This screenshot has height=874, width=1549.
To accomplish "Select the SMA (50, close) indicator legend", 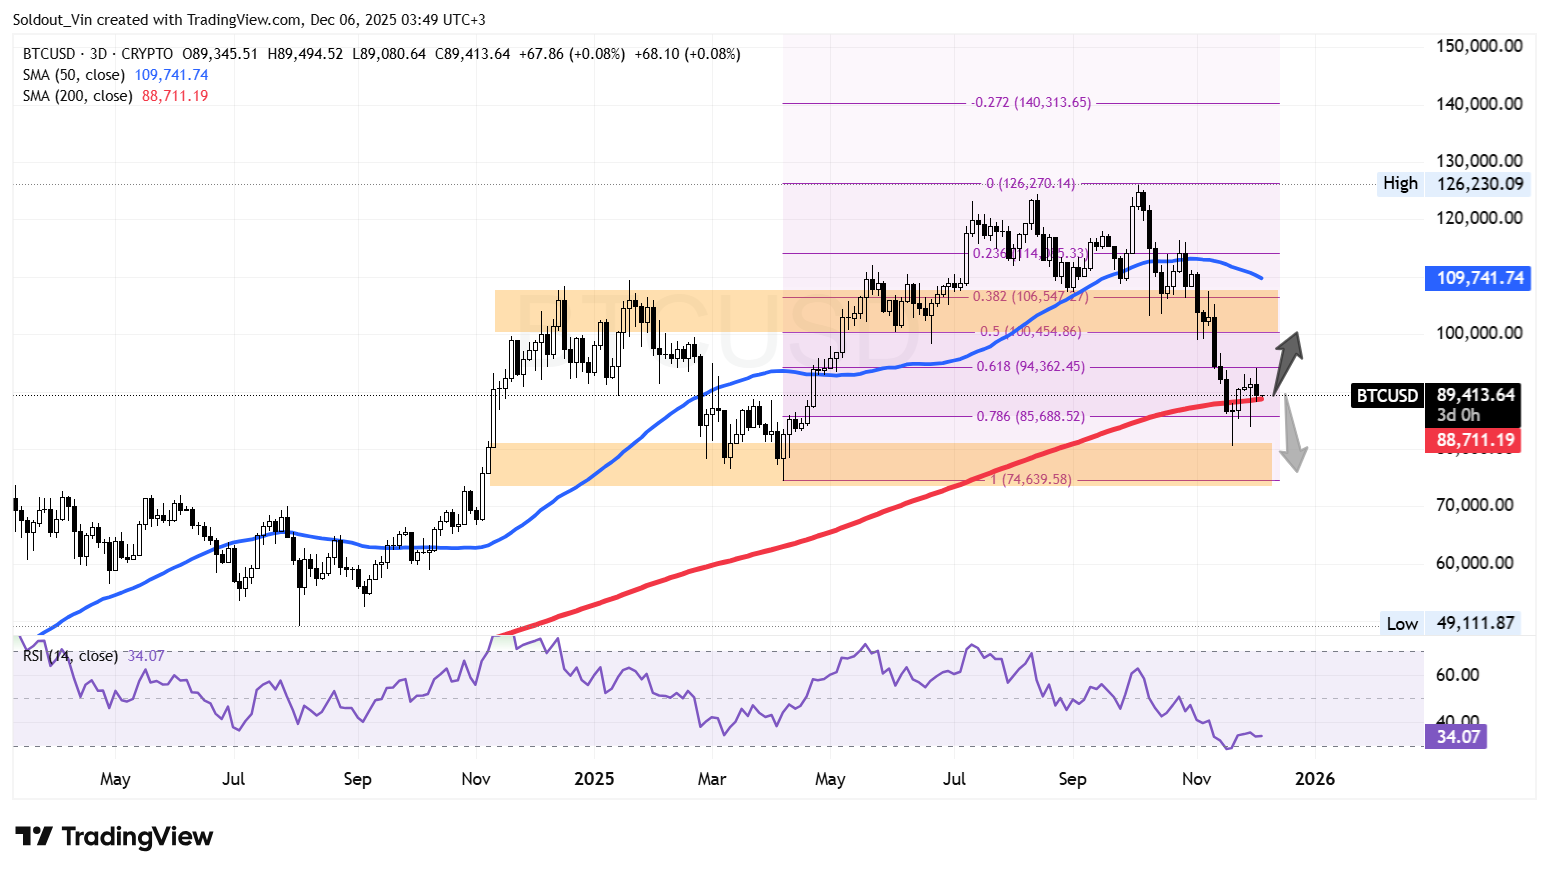I will 74,75.
